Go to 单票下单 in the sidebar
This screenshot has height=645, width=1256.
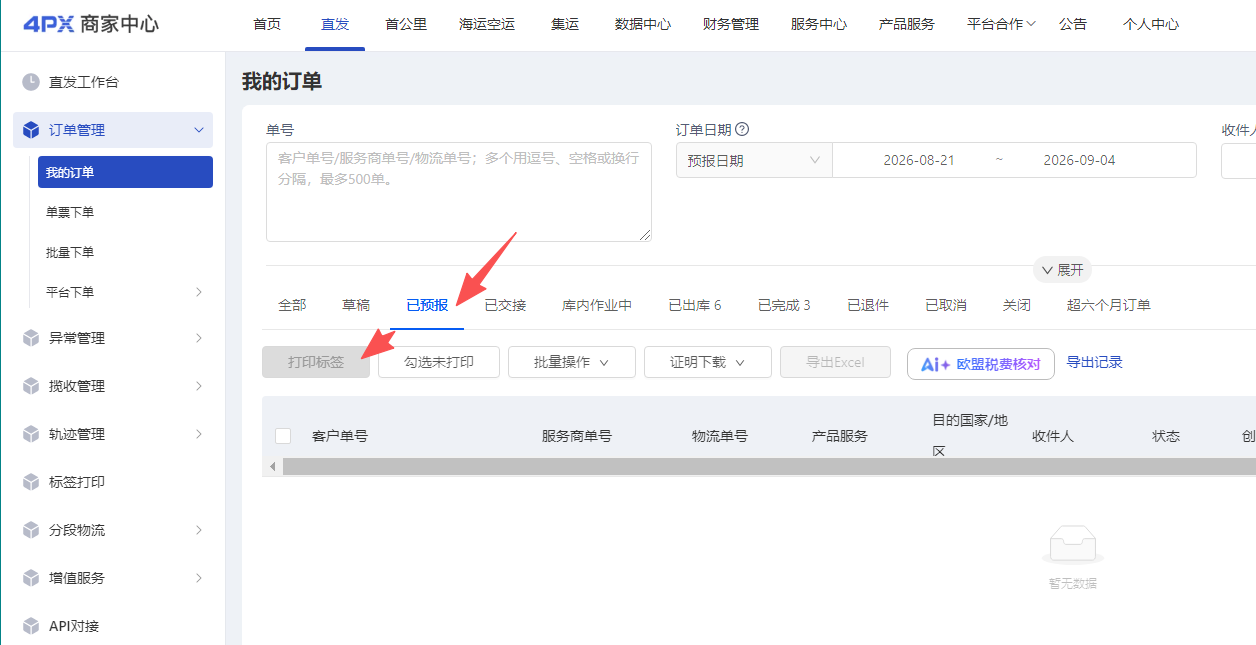[x=70, y=212]
